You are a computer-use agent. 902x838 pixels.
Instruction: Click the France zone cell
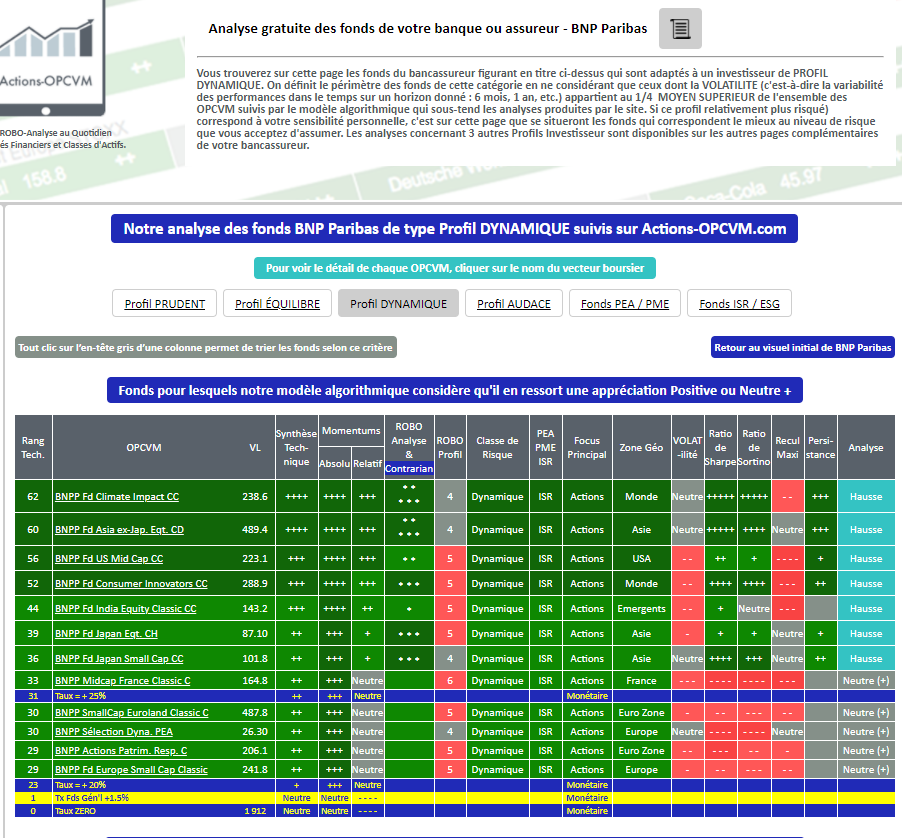coord(641,680)
